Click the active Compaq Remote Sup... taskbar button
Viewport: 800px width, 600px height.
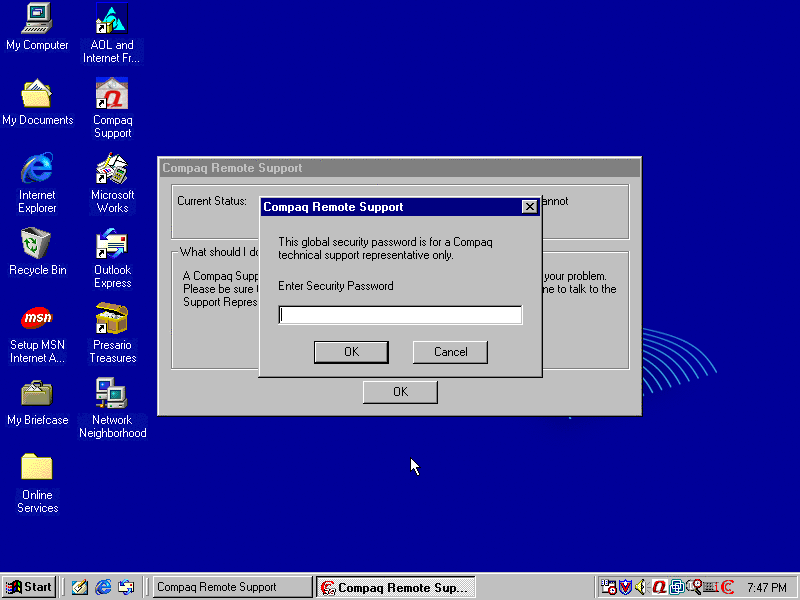(x=395, y=587)
